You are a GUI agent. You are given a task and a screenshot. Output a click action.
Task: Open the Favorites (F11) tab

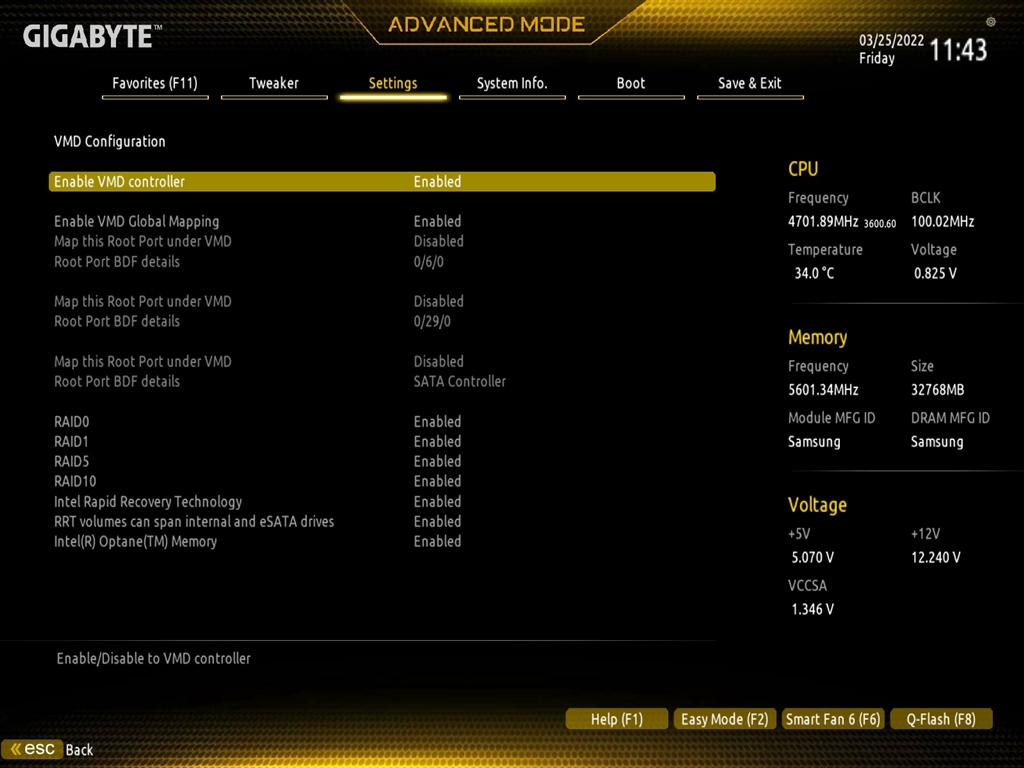155,84
